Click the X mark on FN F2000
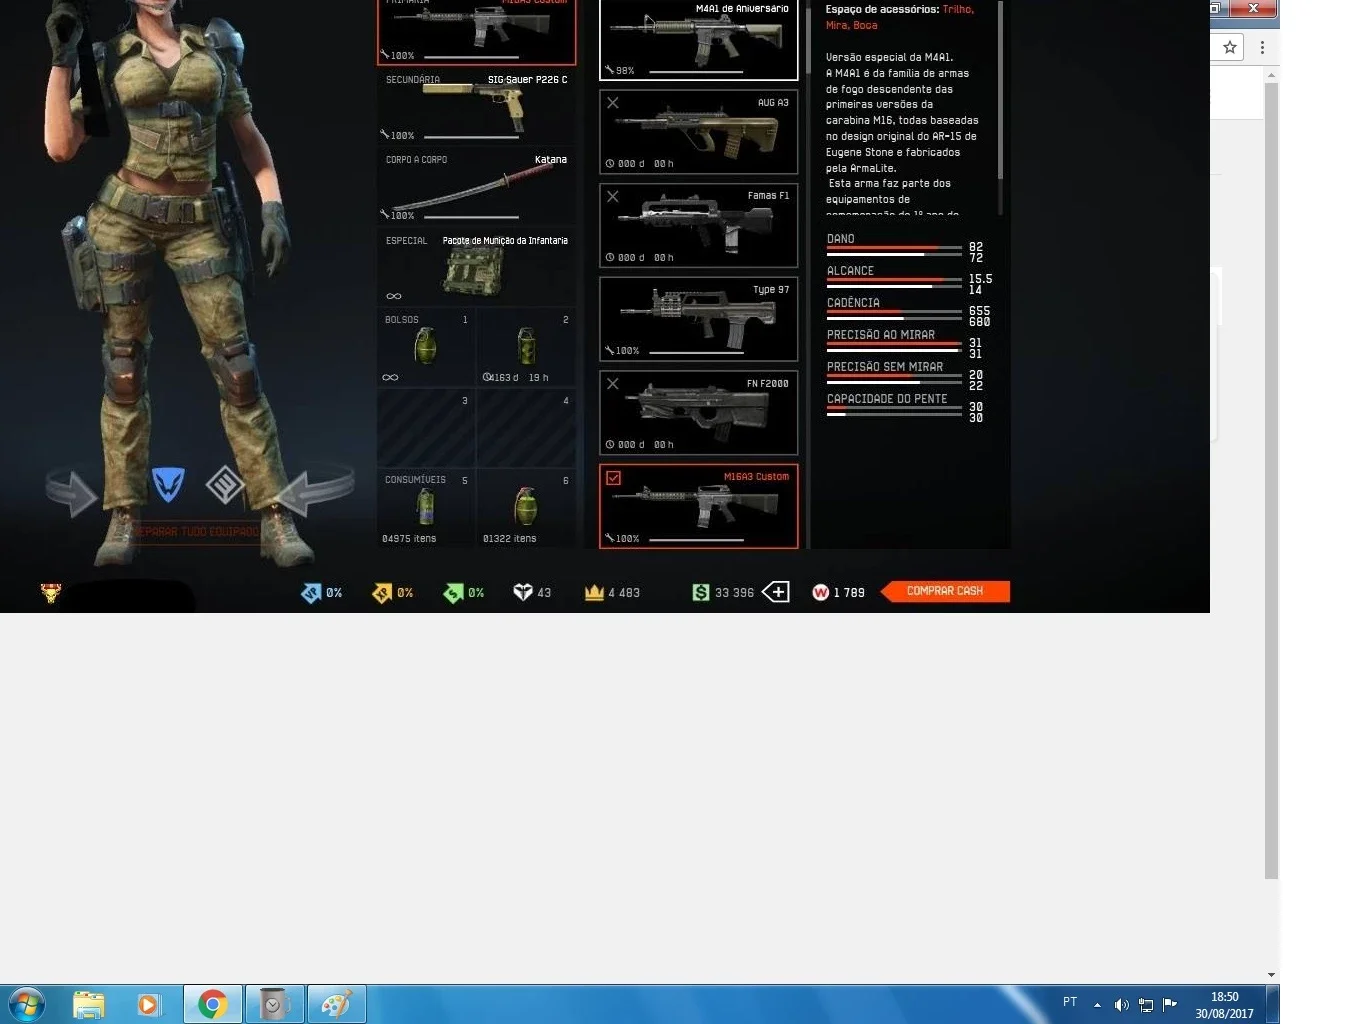This screenshot has width=1366, height=1024. 613,384
